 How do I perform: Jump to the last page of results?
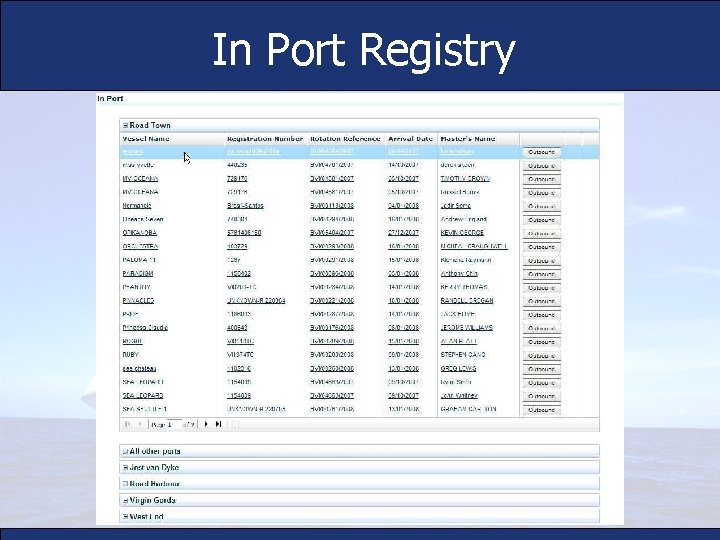pyautogui.click(x=219, y=424)
